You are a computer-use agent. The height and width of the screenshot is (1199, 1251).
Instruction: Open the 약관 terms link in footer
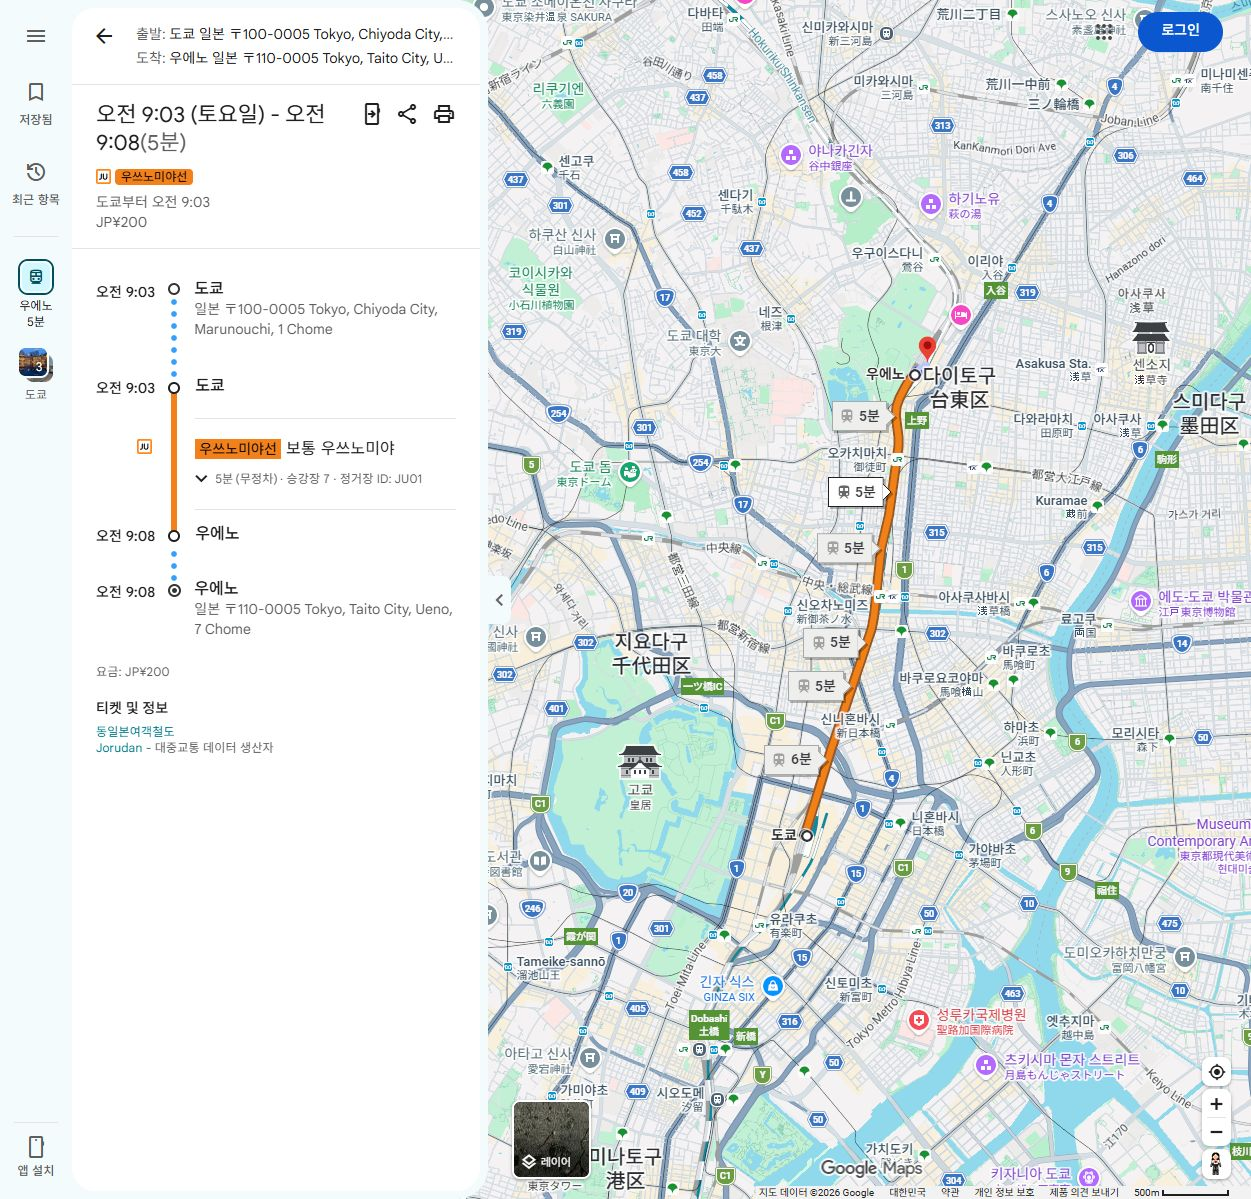(x=950, y=1192)
